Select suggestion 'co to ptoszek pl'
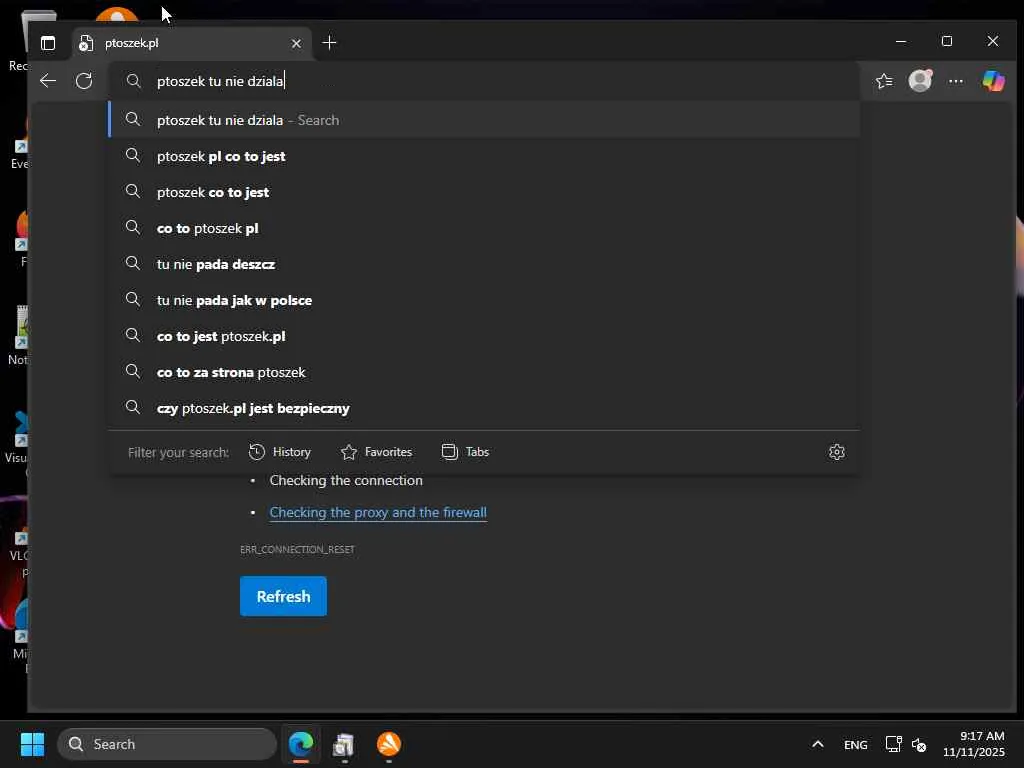 [x=484, y=228]
